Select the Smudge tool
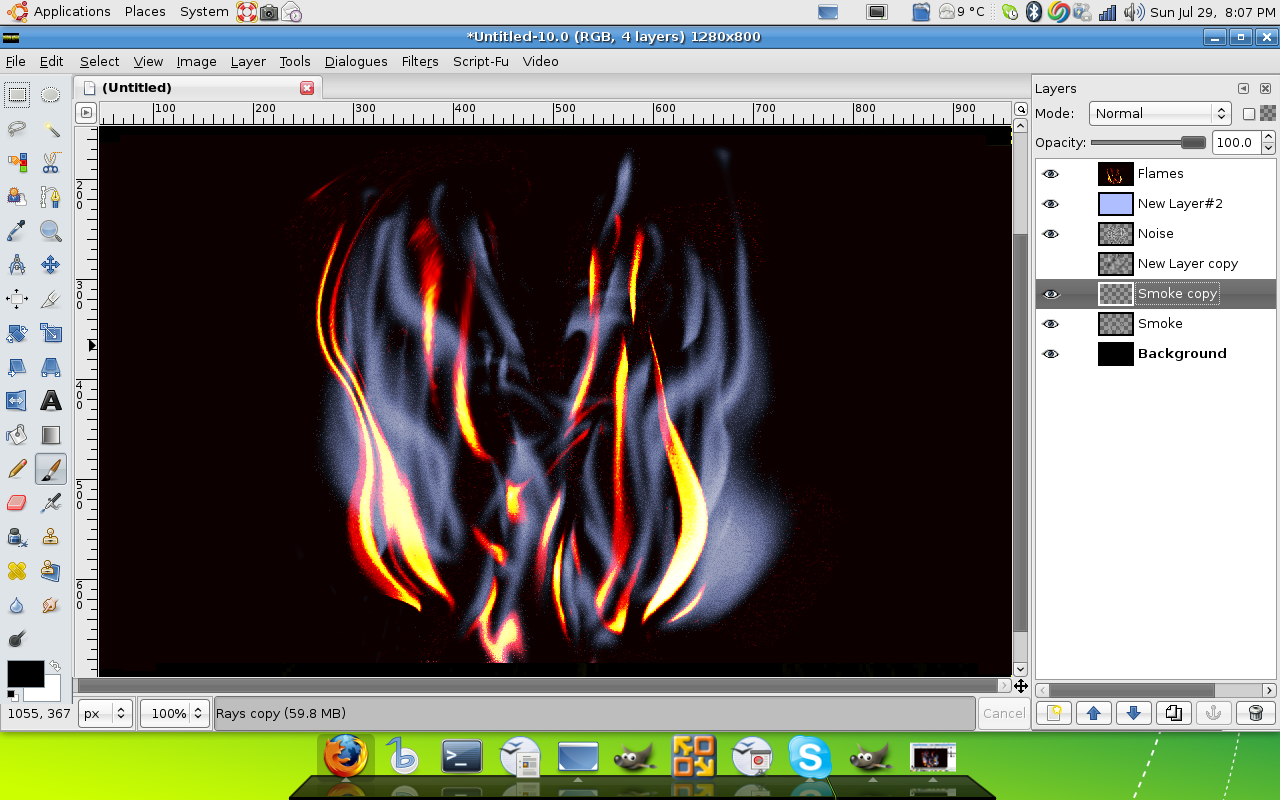This screenshot has width=1280, height=800. [50, 605]
